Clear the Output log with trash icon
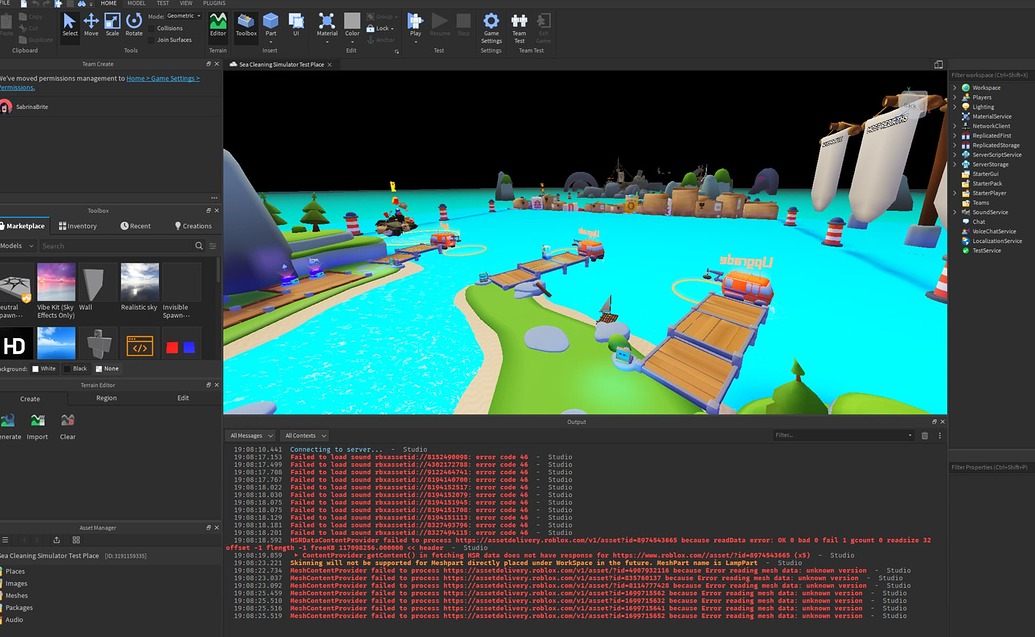Image resolution: width=1035 pixels, height=637 pixels. pyautogui.click(x=925, y=436)
